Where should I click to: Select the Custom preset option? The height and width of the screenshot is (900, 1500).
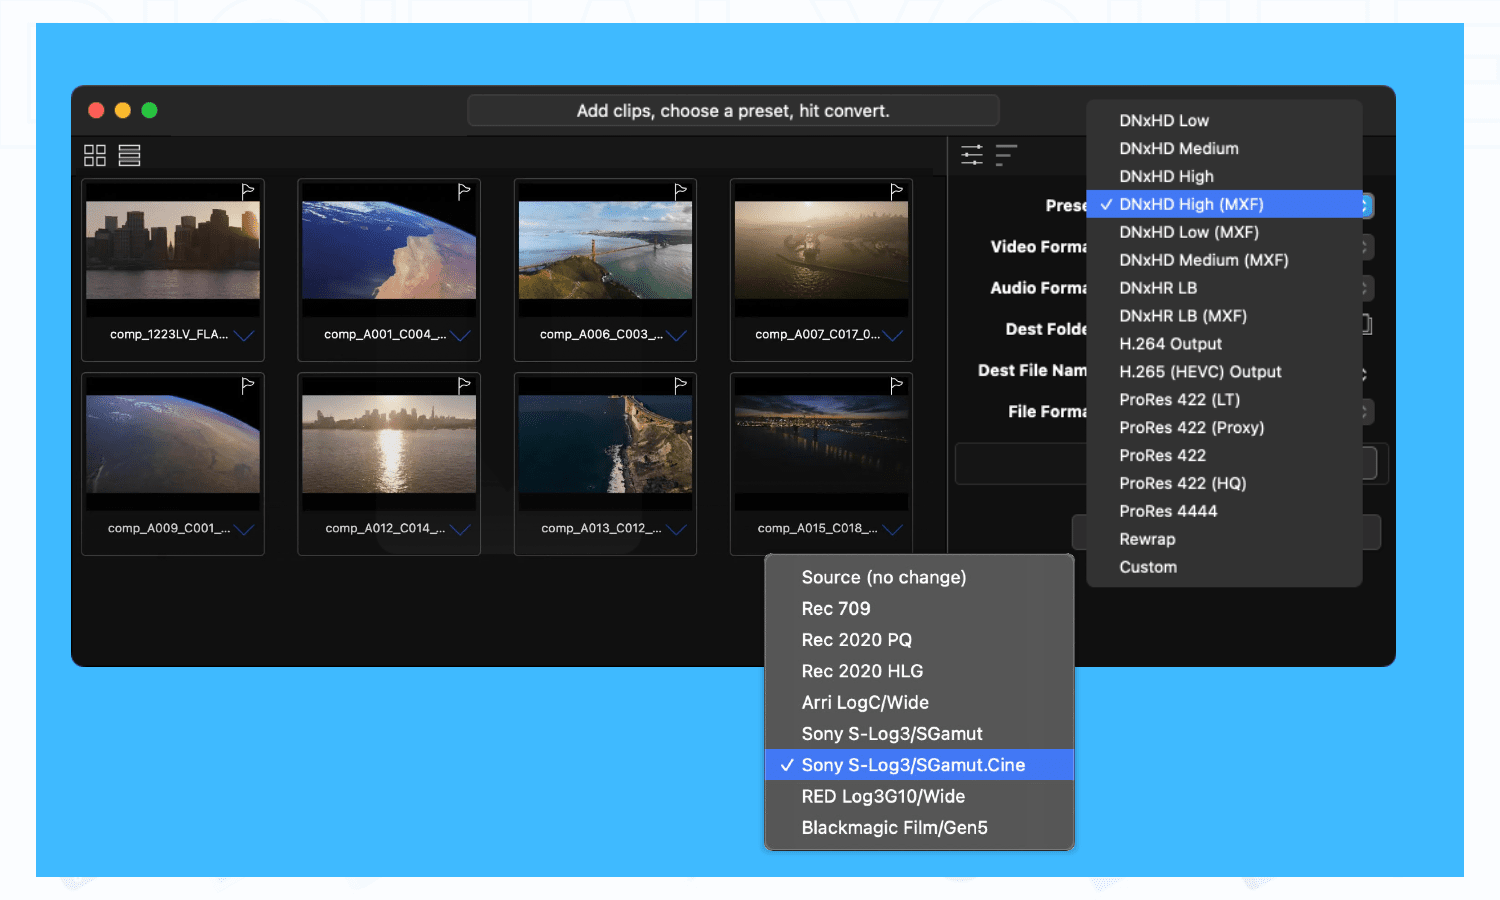(1147, 567)
